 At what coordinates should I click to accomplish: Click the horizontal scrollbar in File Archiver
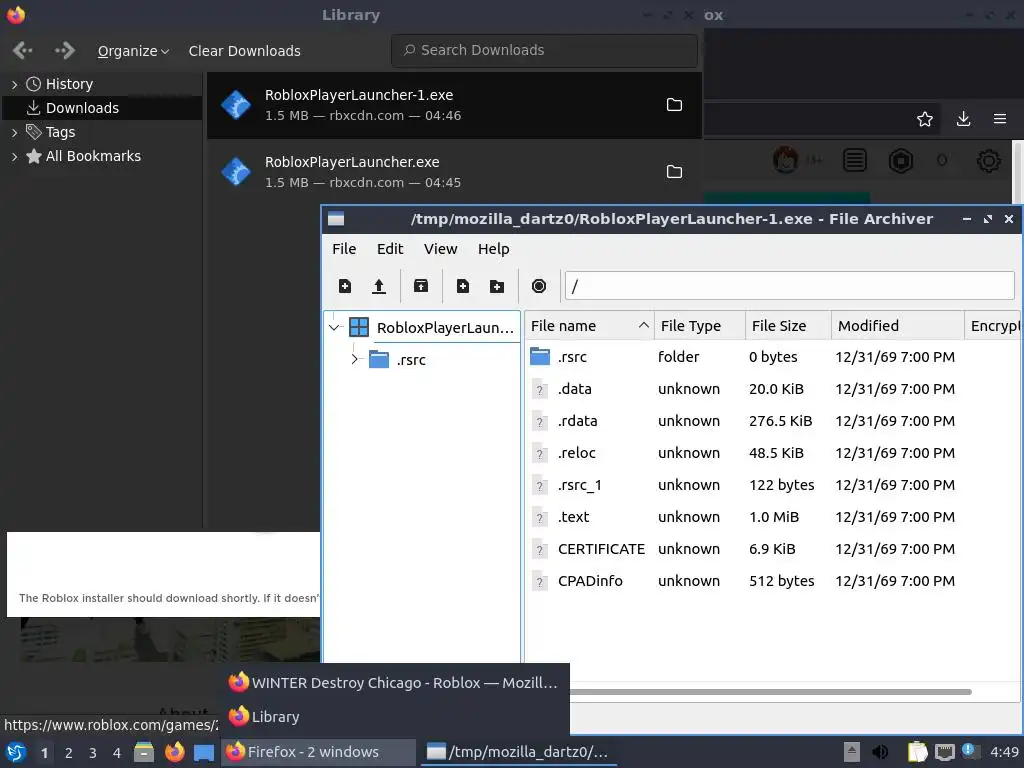[x=771, y=692]
